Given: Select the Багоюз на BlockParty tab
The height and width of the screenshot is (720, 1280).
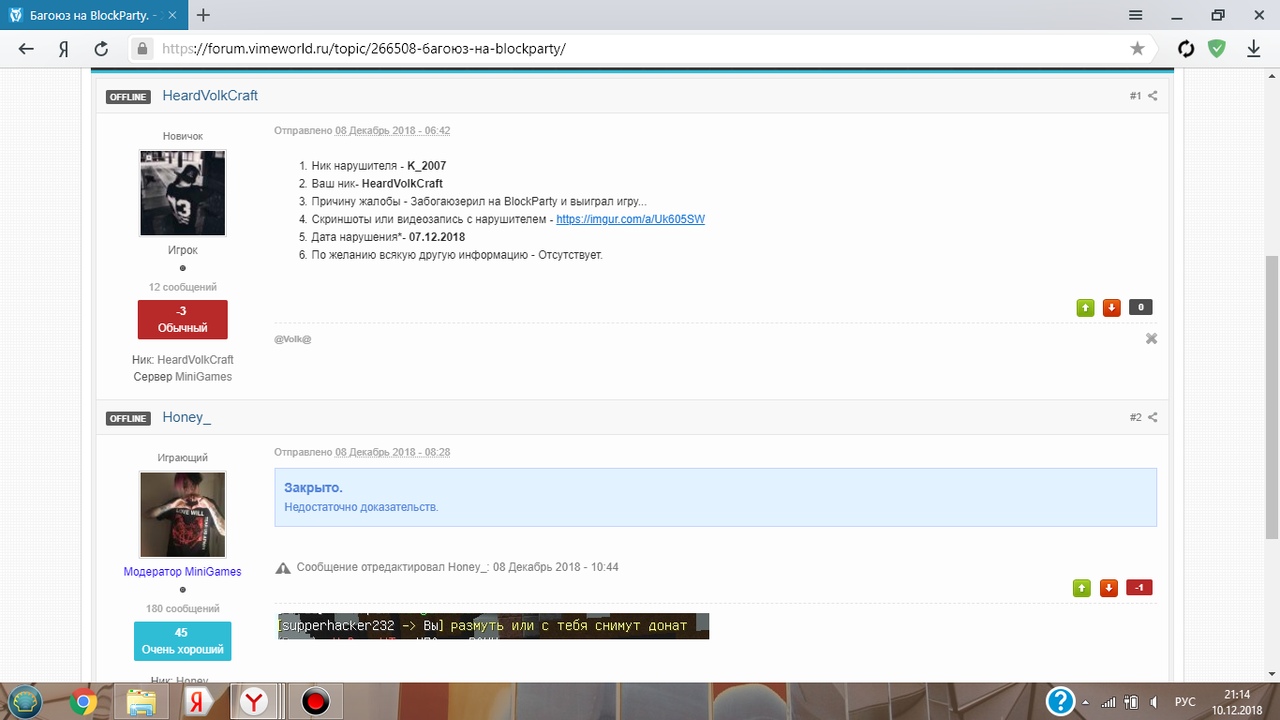Looking at the screenshot, I should (x=90, y=15).
